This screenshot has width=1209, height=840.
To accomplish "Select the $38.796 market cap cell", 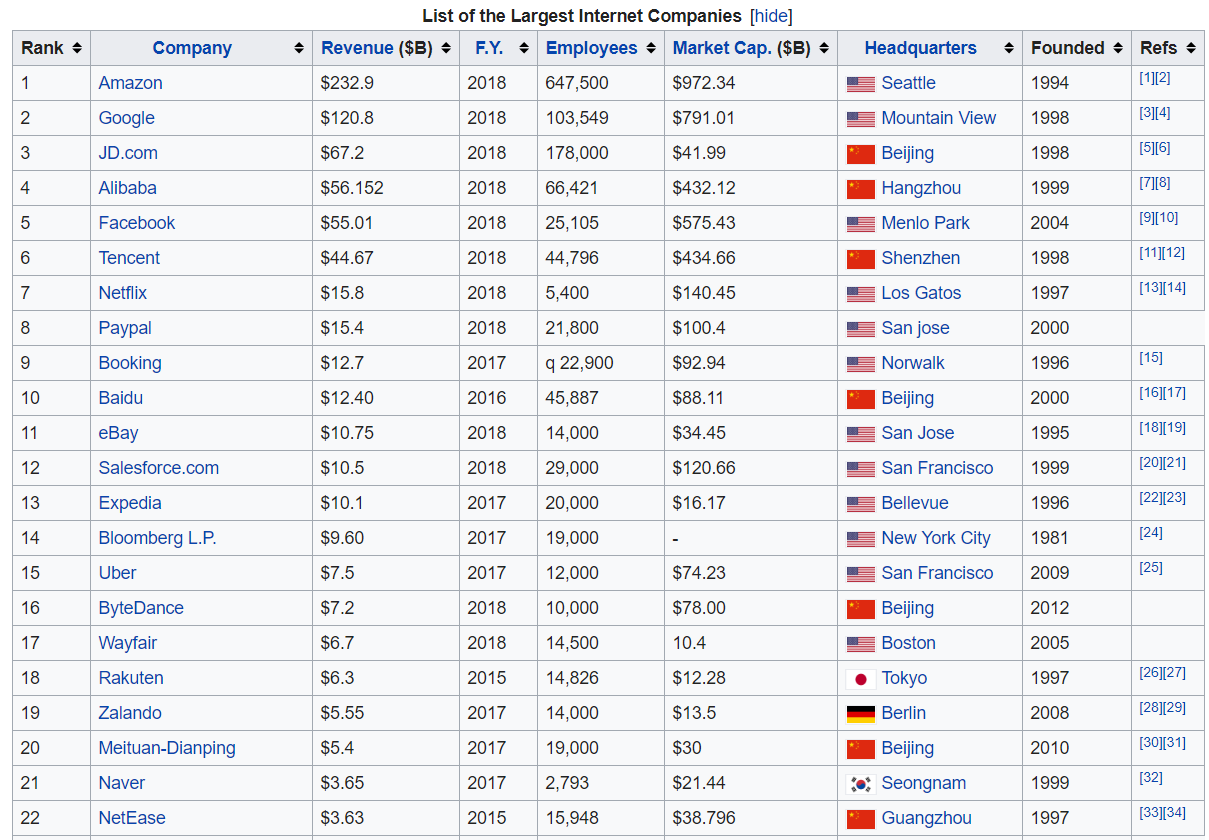I will click(751, 818).
